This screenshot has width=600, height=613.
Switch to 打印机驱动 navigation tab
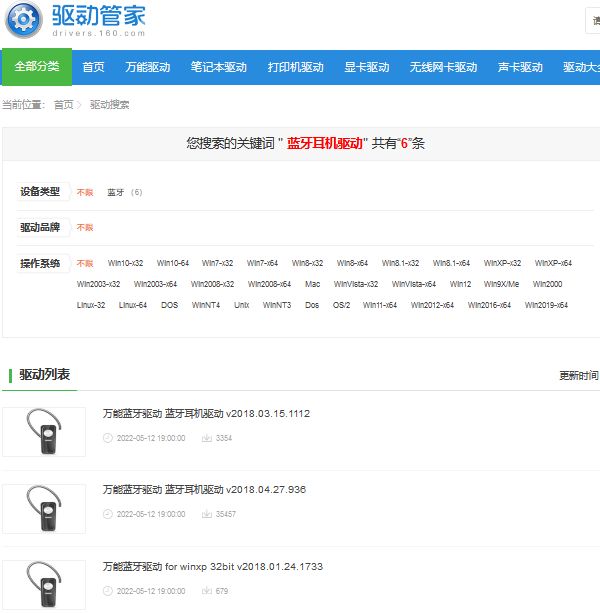point(295,67)
